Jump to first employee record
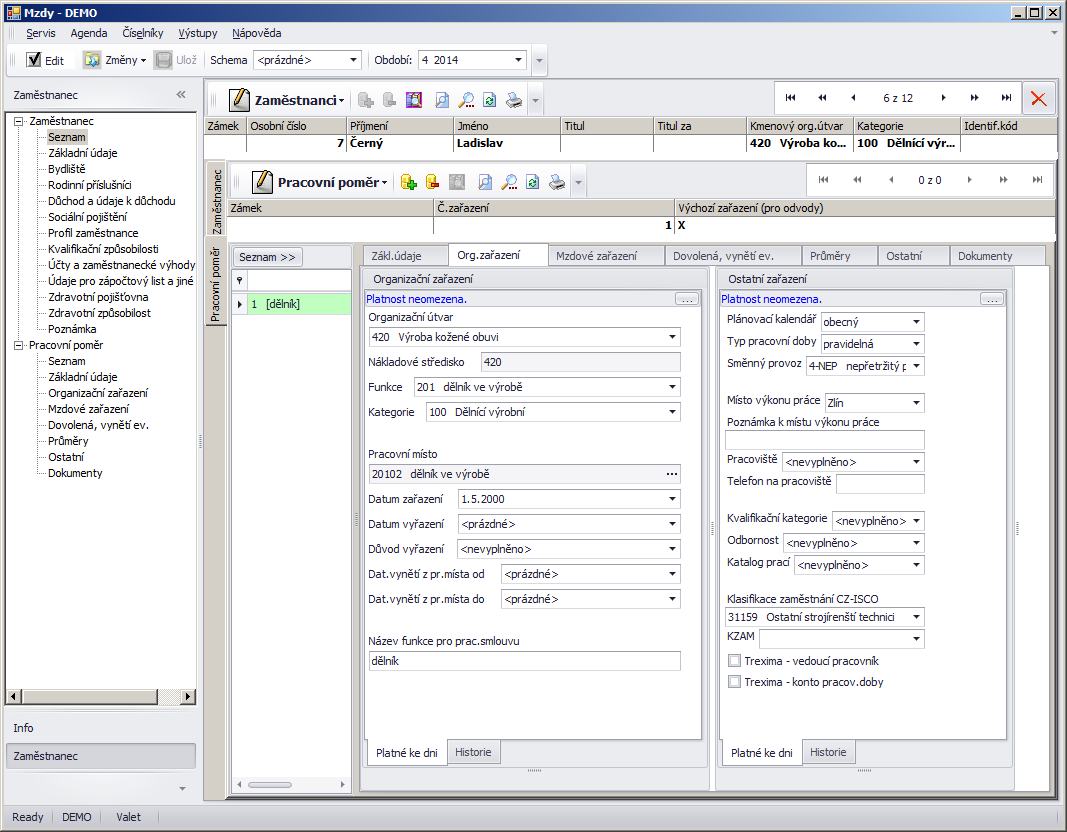 tap(790, 98)
